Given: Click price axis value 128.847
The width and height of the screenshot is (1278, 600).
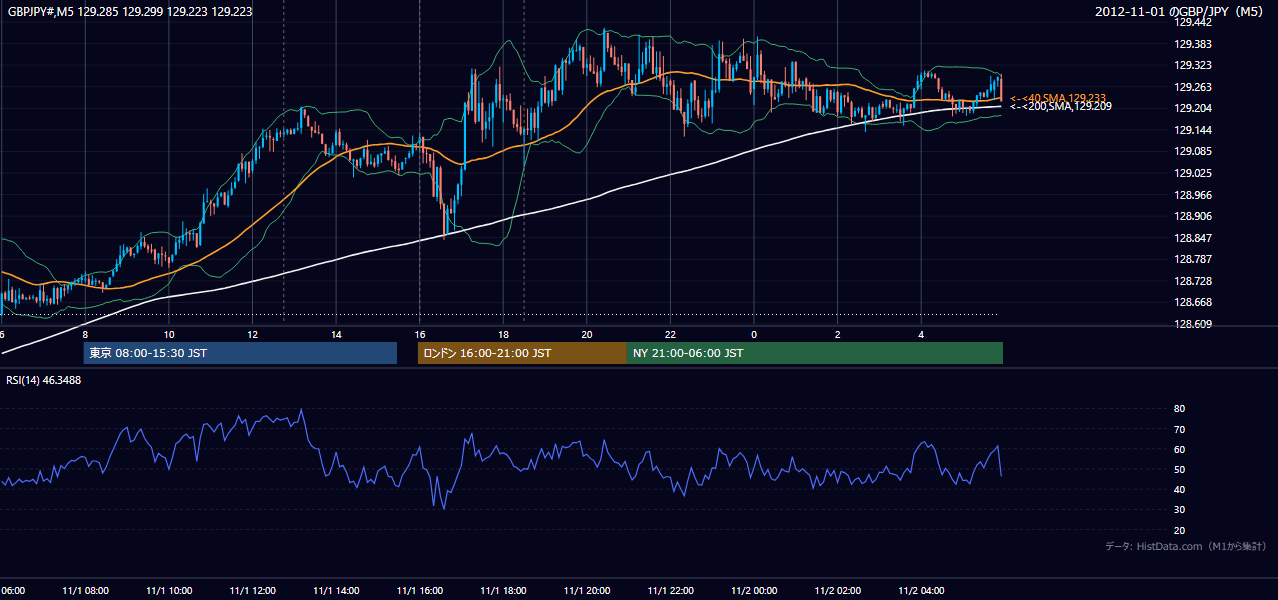Looking at the screenshot, I should pyautogui.click(x=1192, y=238).
